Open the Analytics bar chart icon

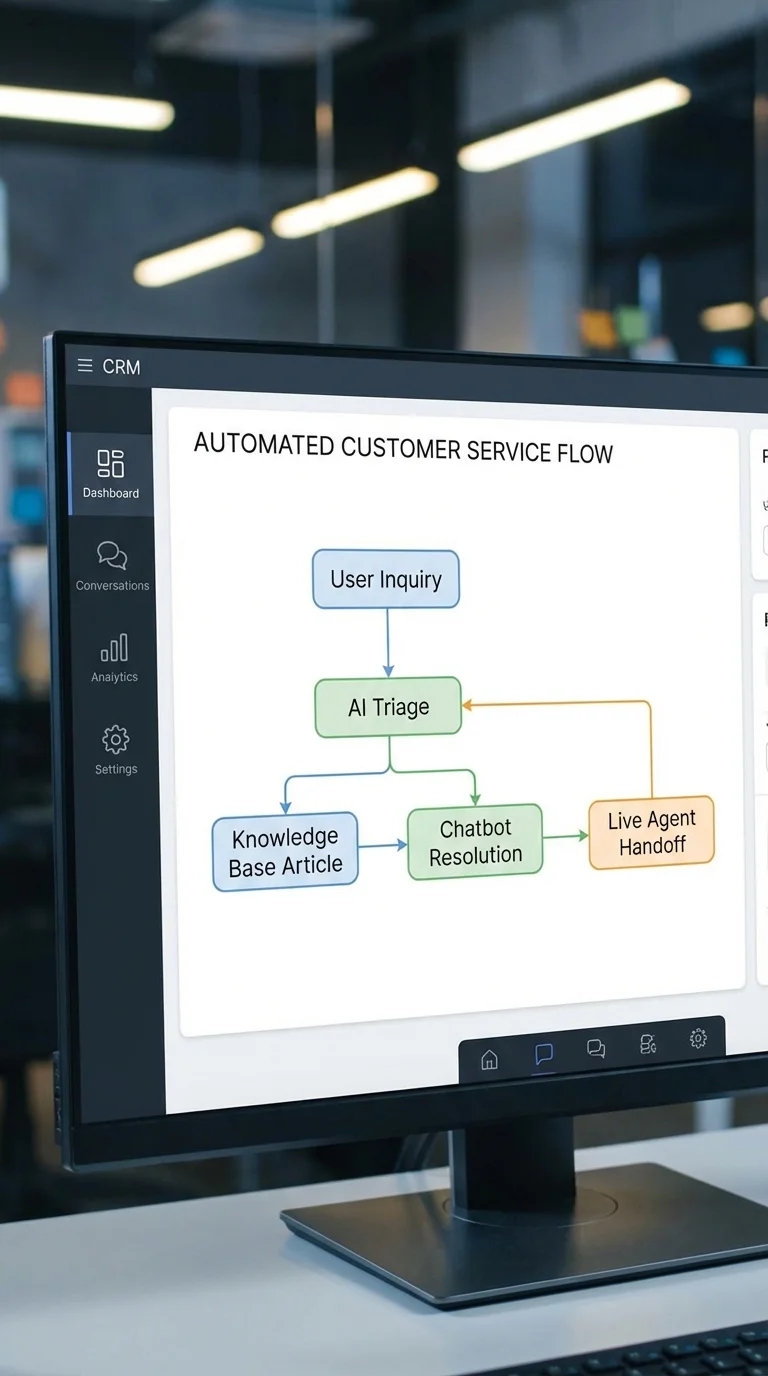[114, 648]
